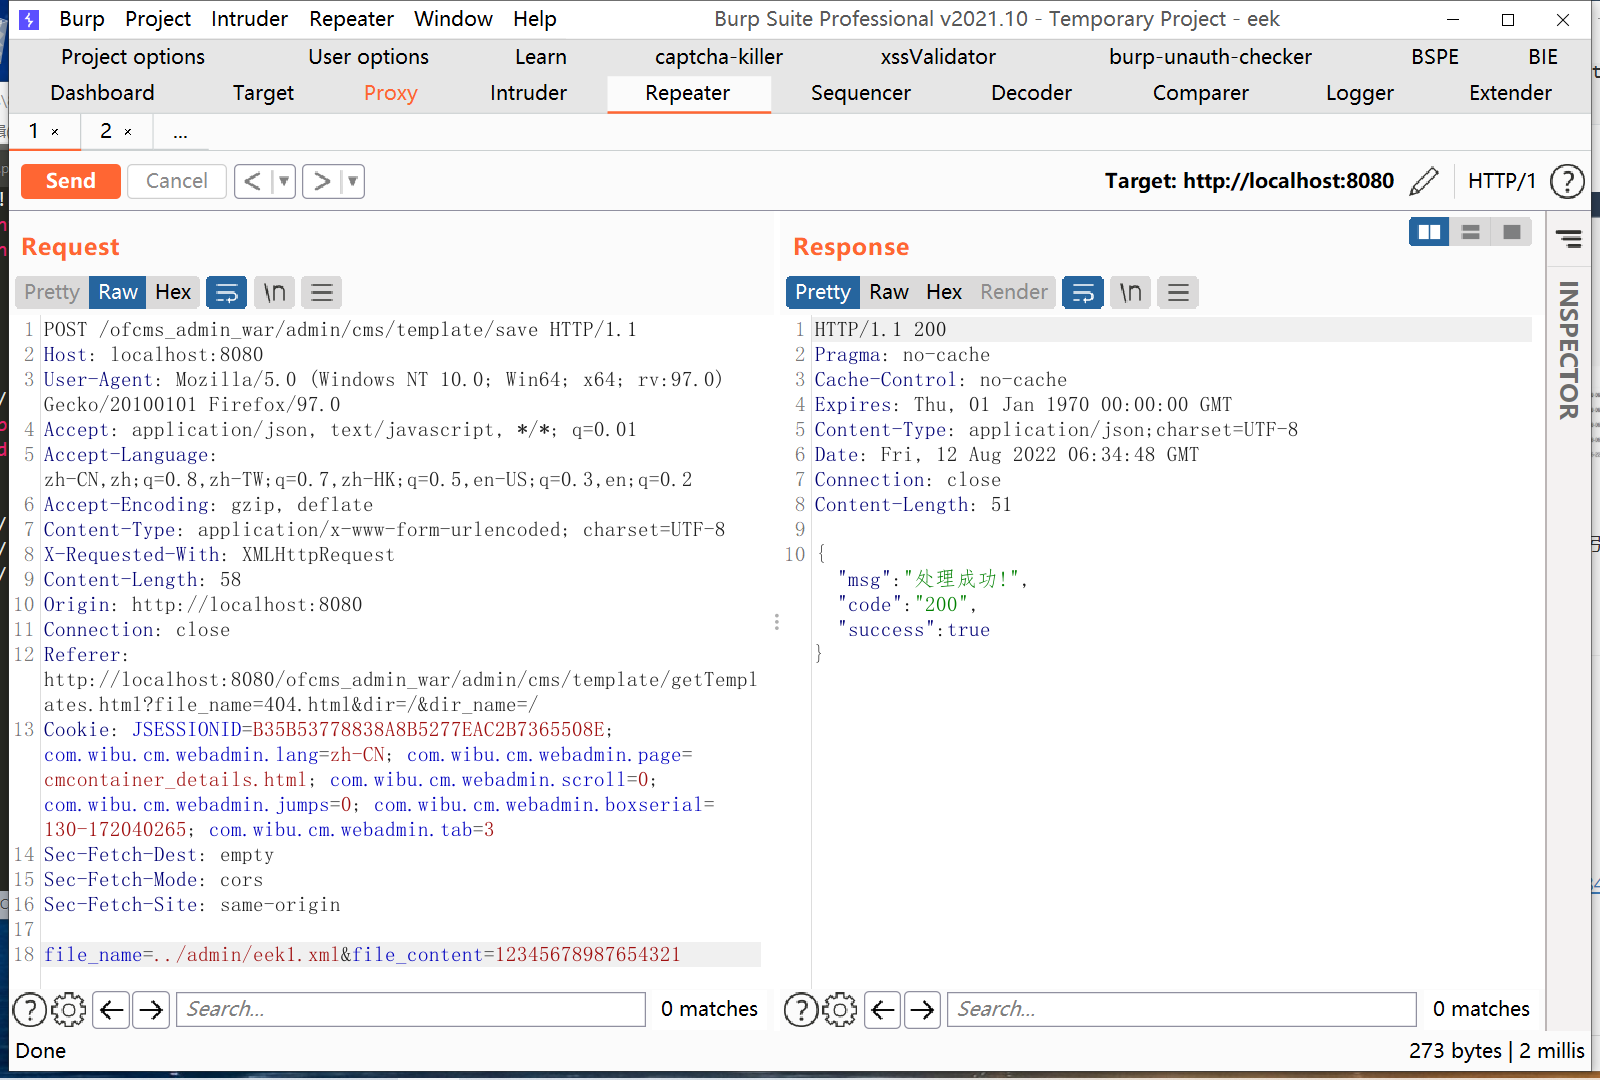The width and height of the screenshot is (1600, 1080).
Task: Switch to the Comparer tab
Action: tap(1200, 93)
